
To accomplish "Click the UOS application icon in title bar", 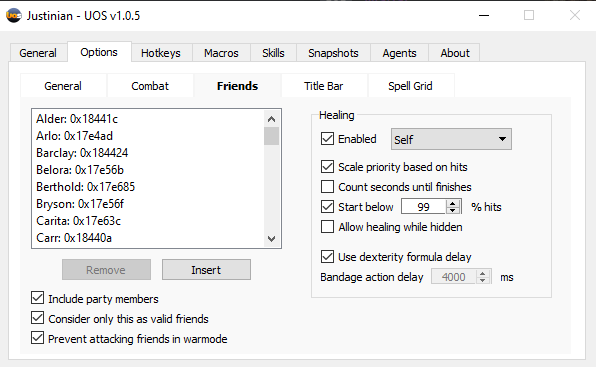I will point(14,16).
